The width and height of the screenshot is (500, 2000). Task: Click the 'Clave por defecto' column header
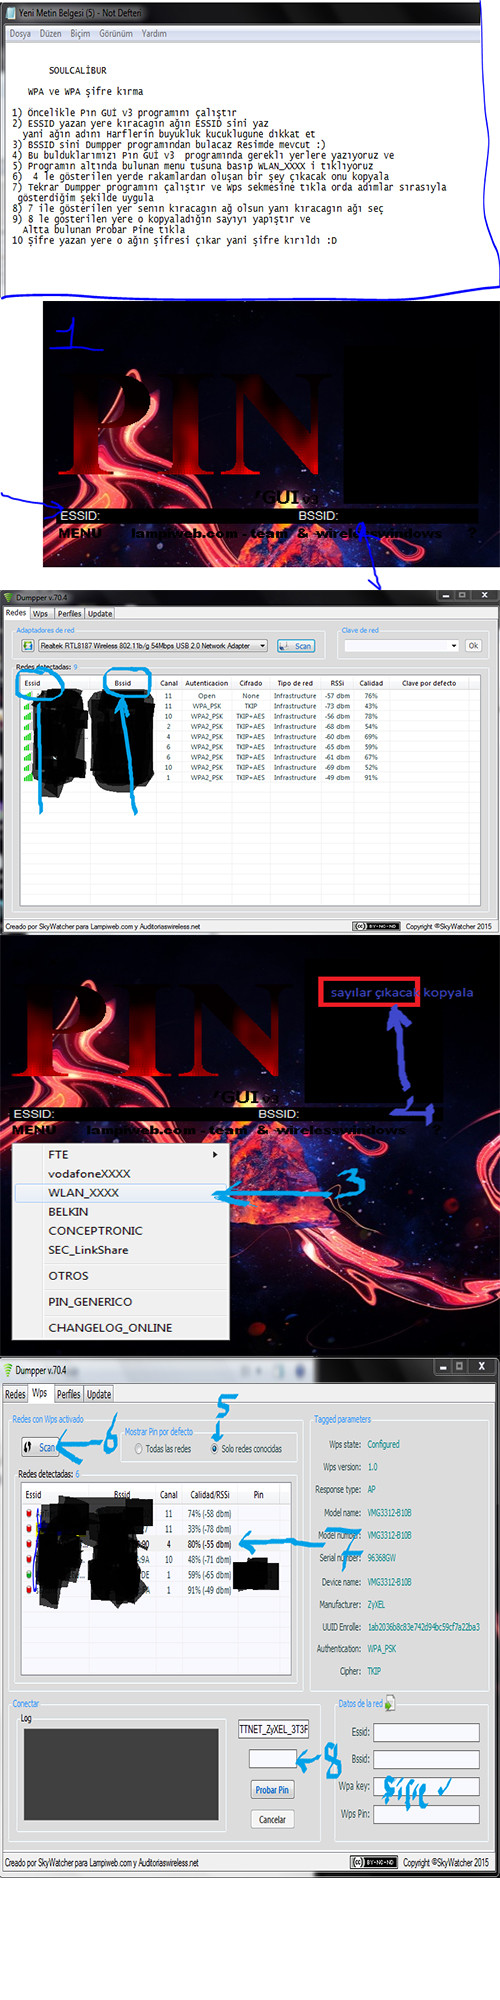pos(429,683)
